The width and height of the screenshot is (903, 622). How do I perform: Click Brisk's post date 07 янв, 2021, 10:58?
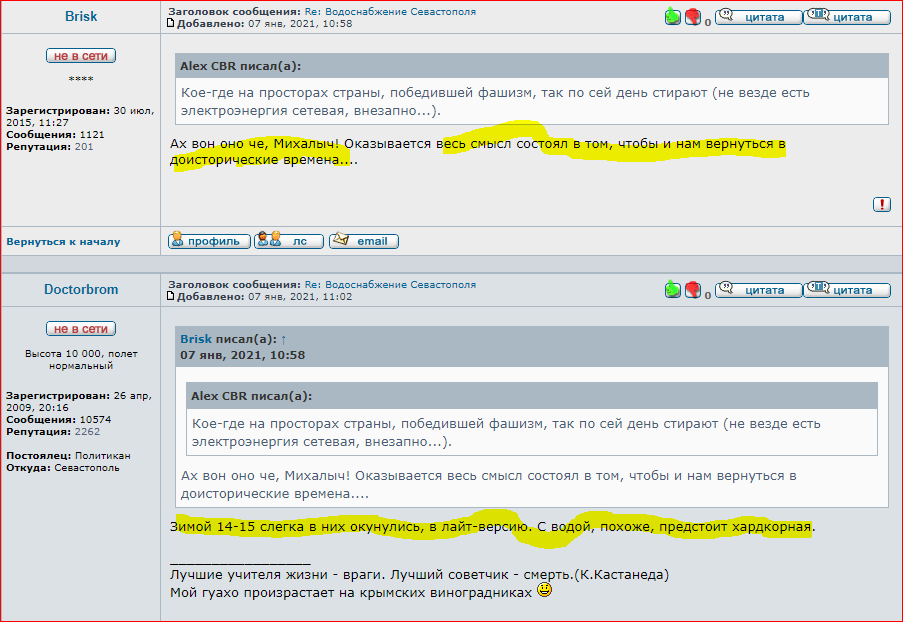tap(300, 24)
